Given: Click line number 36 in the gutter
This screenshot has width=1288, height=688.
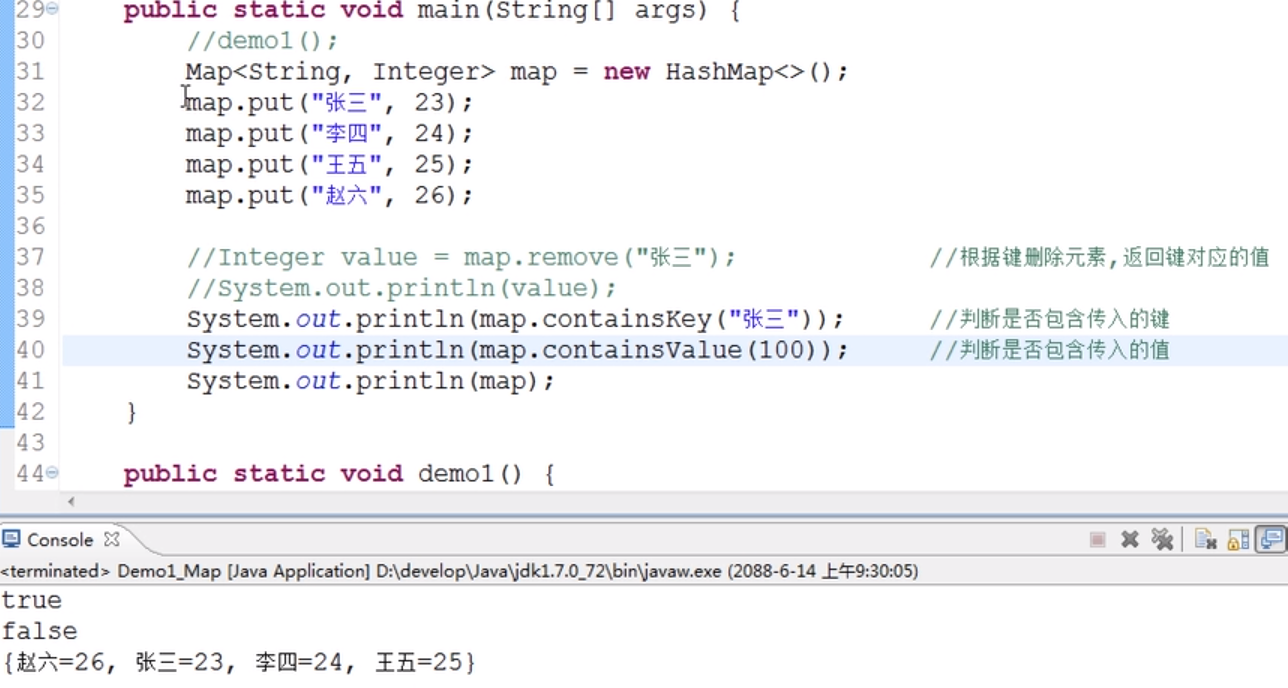Looking at the screenshot, I should tap(30, 226).
